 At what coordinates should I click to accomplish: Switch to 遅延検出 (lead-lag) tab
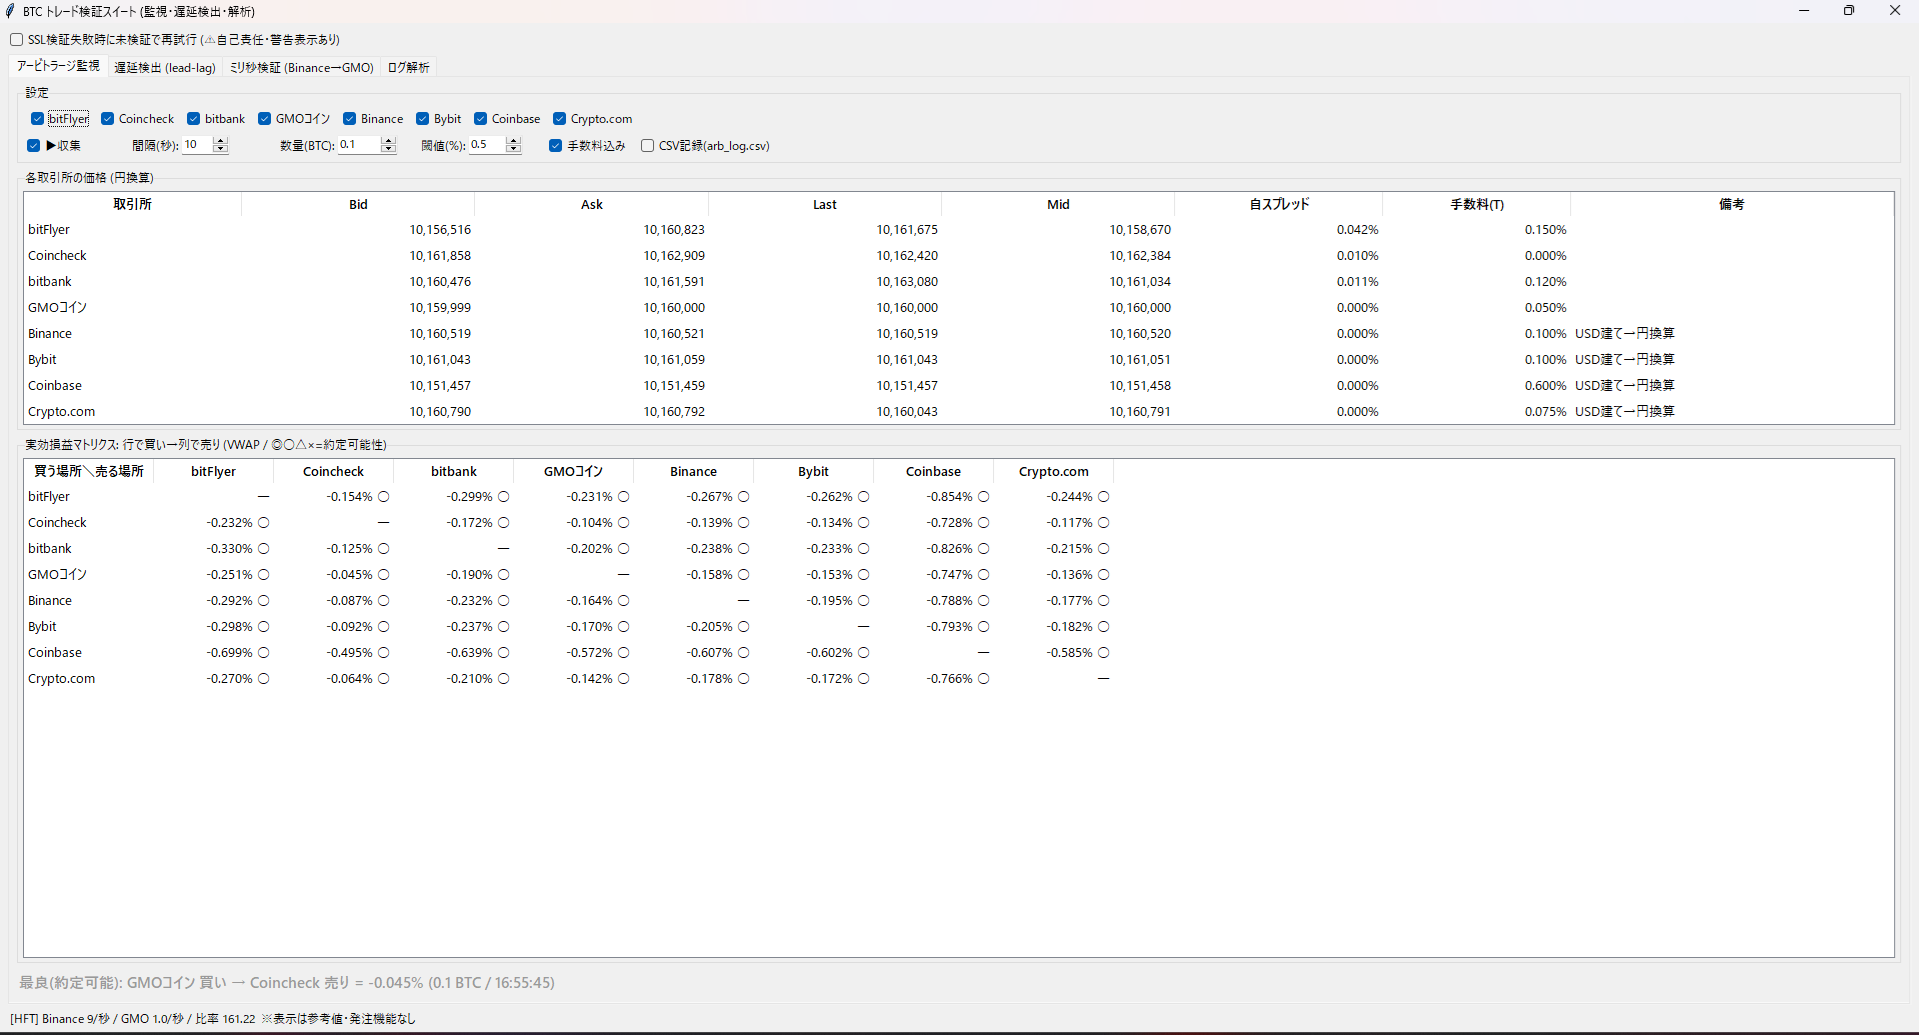(165, 68)
